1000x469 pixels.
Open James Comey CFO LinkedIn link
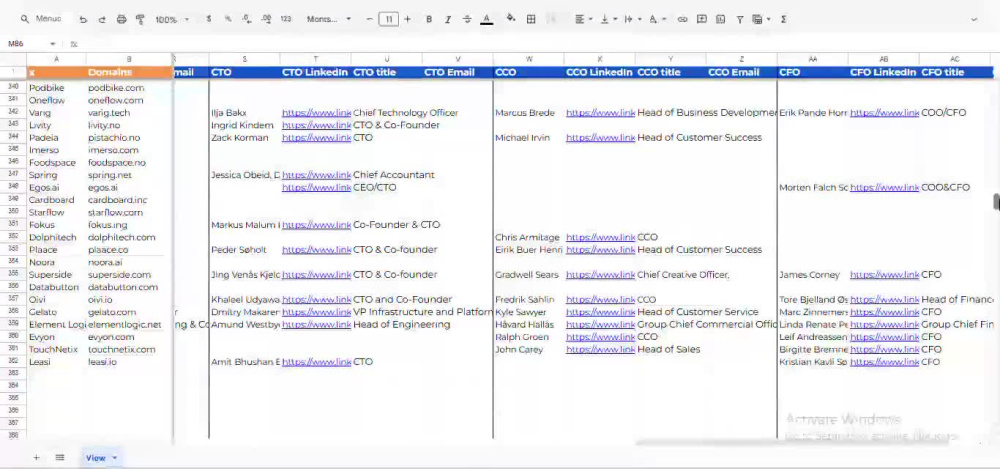[885, 275]
